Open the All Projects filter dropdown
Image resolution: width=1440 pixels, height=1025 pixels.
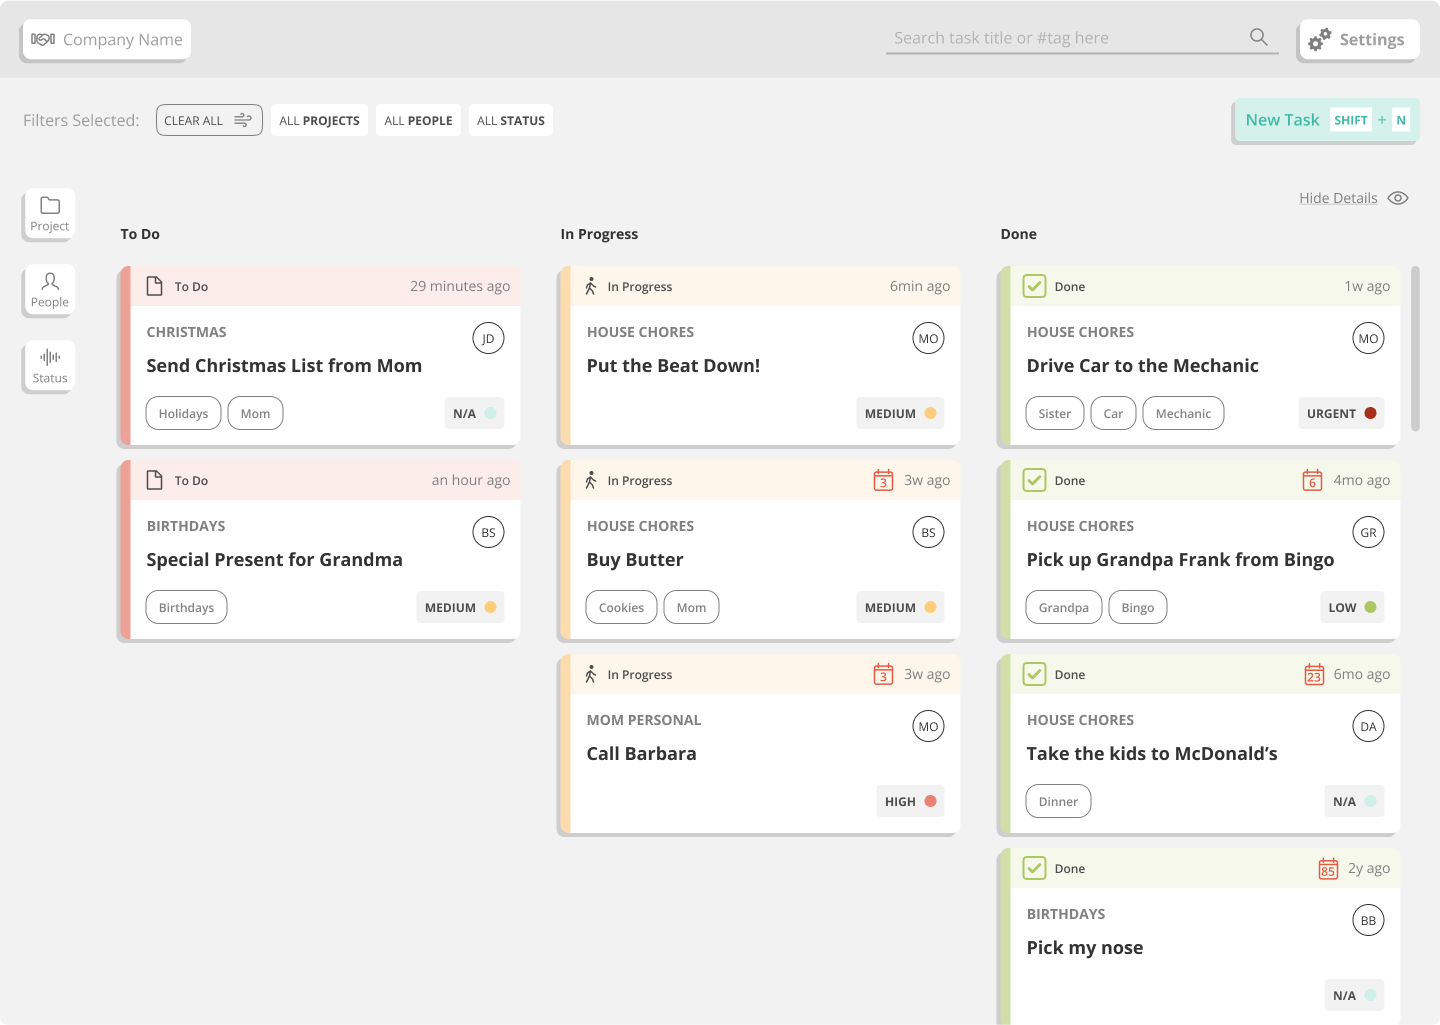point(319,120)
